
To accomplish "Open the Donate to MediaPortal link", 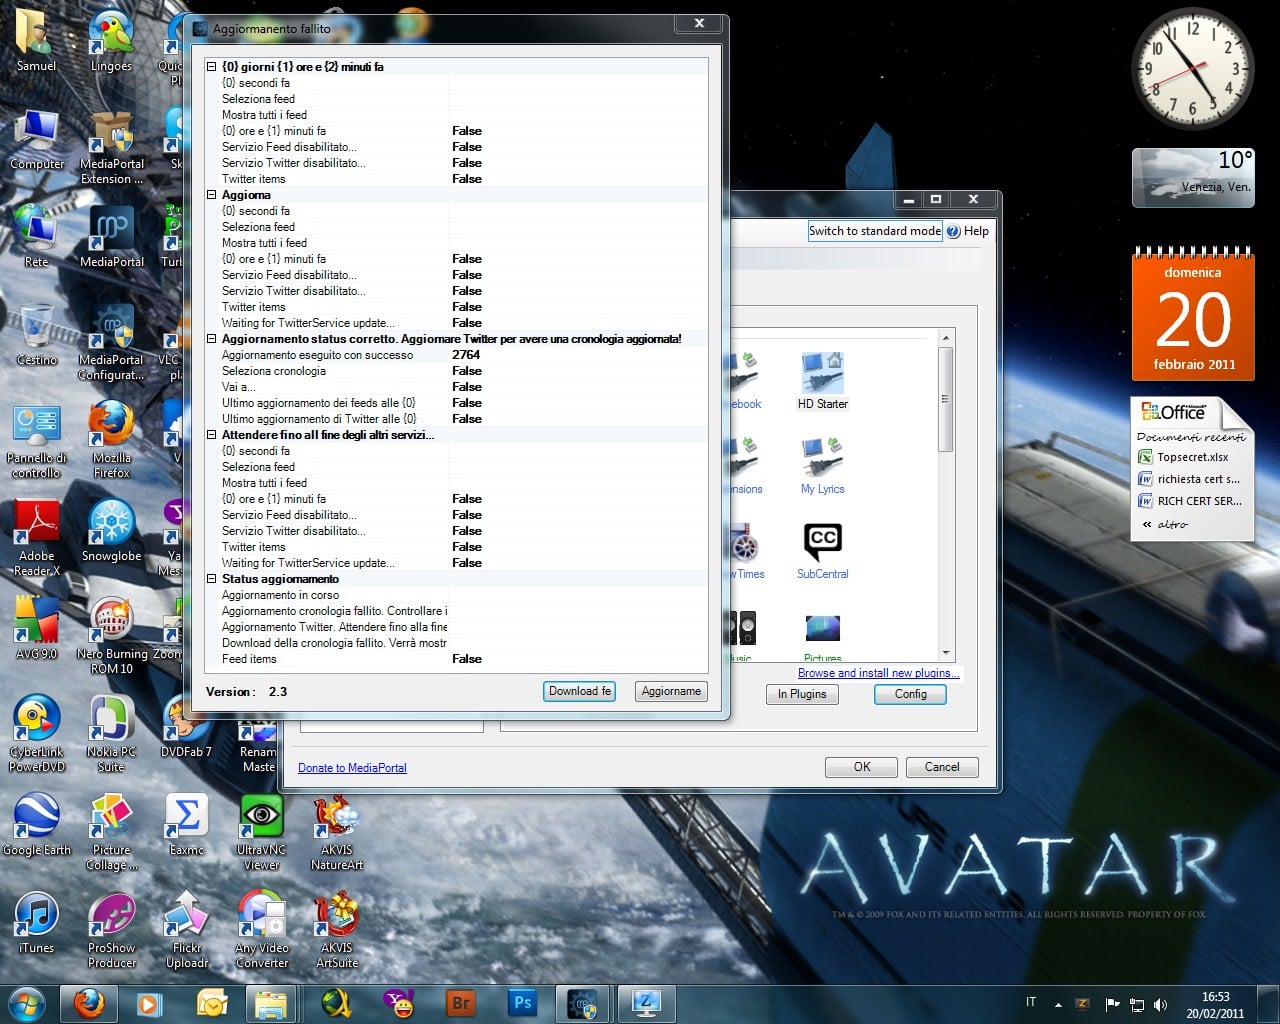I will click(x=352, y=768).
